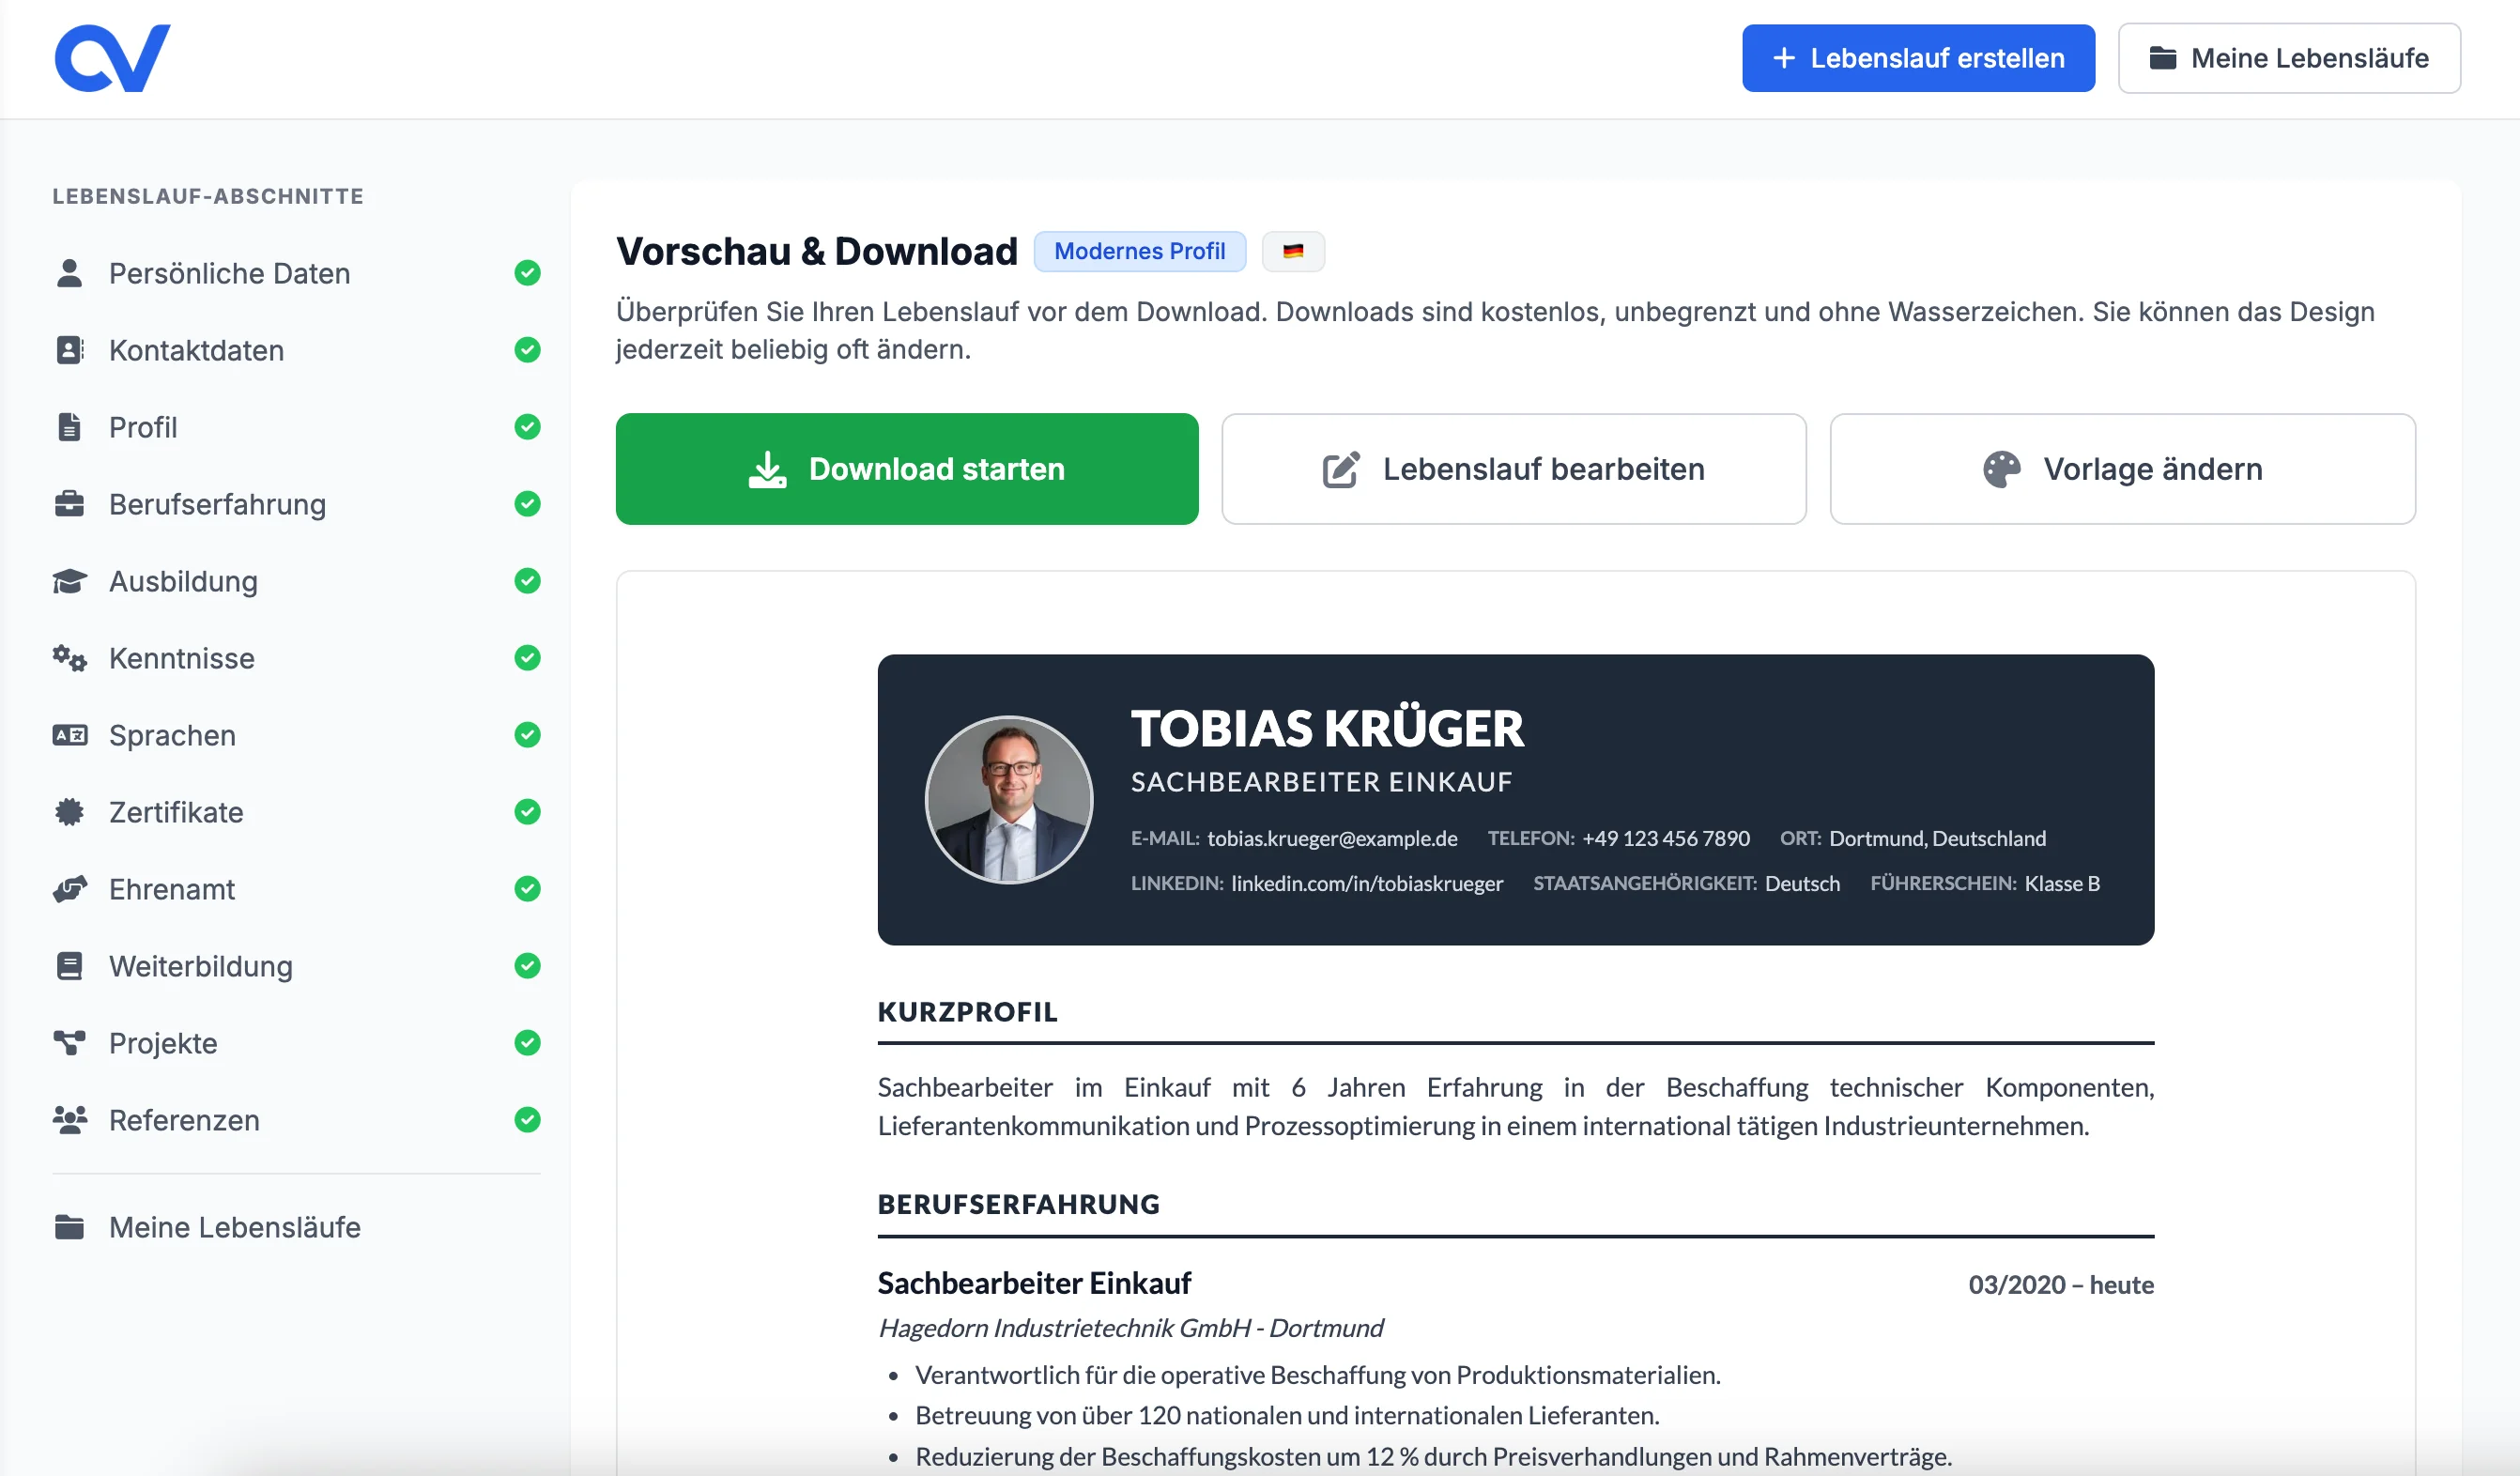
Task: Open the Ausbildung graduation cap icon
Action: (x=70, y=581)
